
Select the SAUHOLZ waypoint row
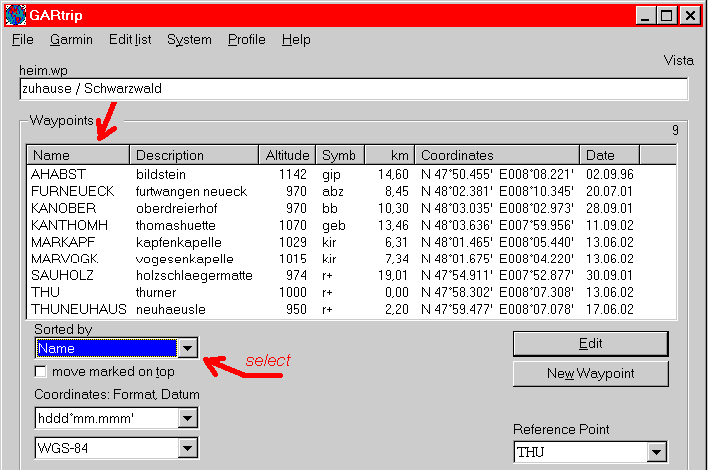(x=63, y=275)
